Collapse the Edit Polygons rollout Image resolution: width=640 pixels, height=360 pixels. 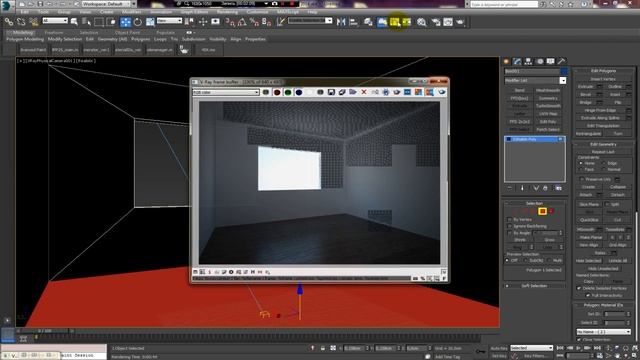(603, 71)
